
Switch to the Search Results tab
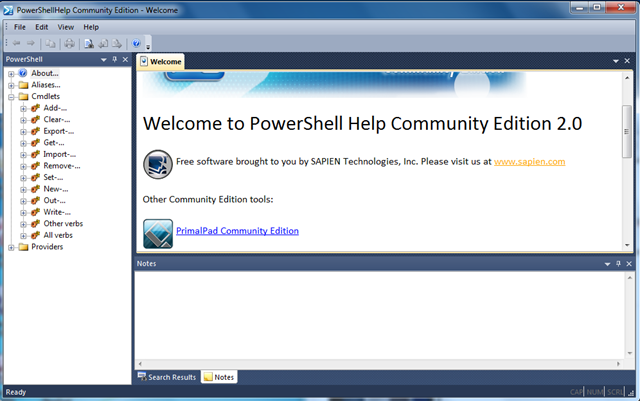coord(167,377)
